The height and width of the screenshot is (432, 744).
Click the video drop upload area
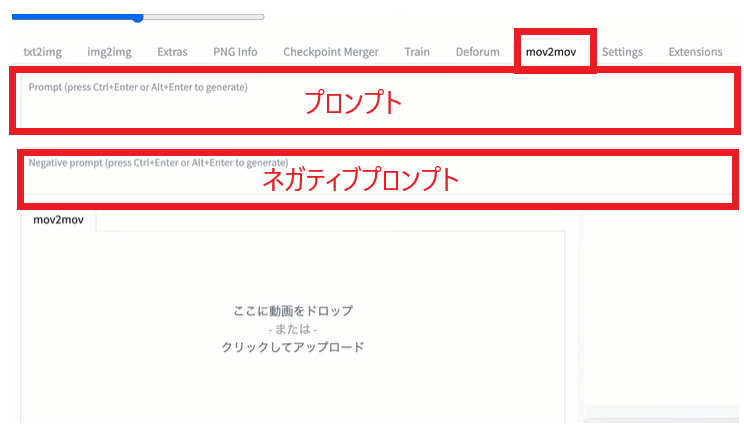[293, 328]
